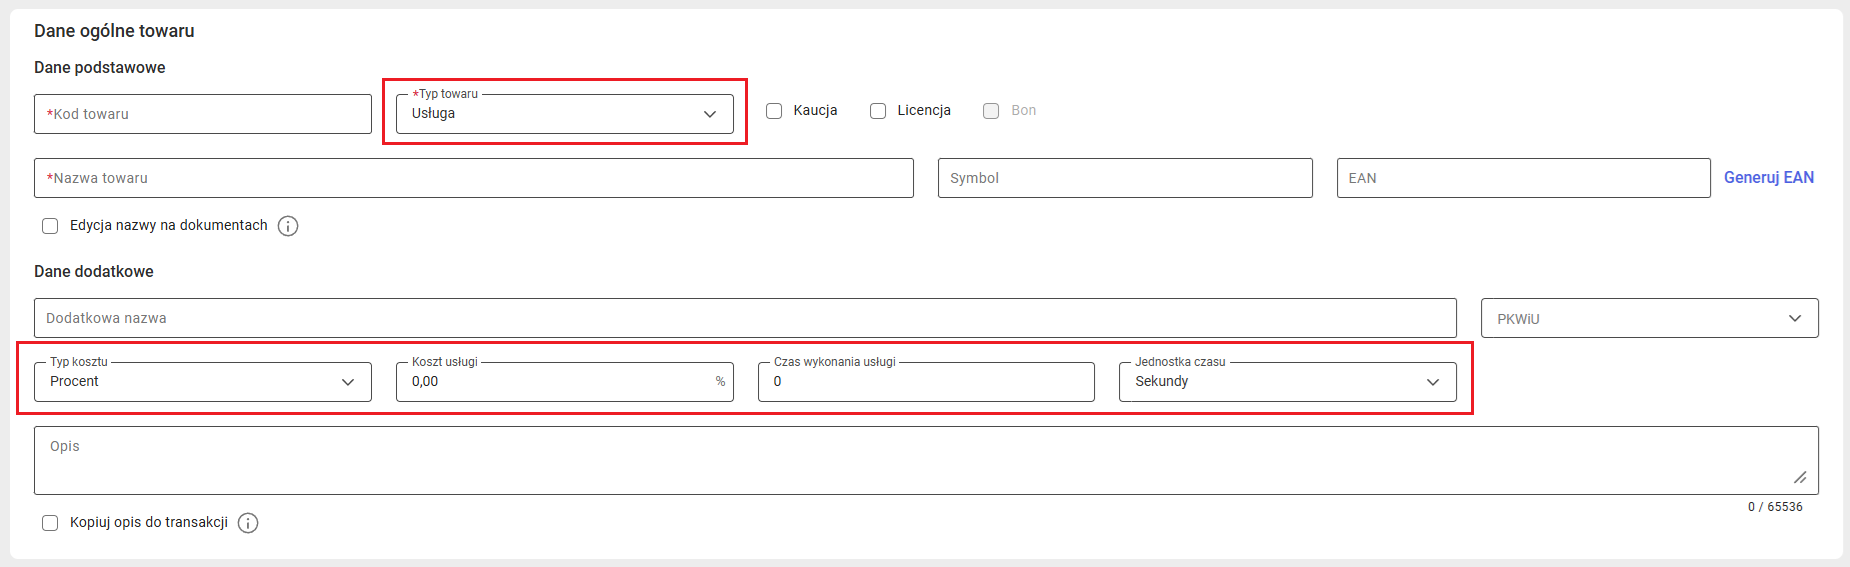Focus the Dodatkowa nazwa field
The width and height of the screenshot is (1850, 567).
tap(744, 318)
